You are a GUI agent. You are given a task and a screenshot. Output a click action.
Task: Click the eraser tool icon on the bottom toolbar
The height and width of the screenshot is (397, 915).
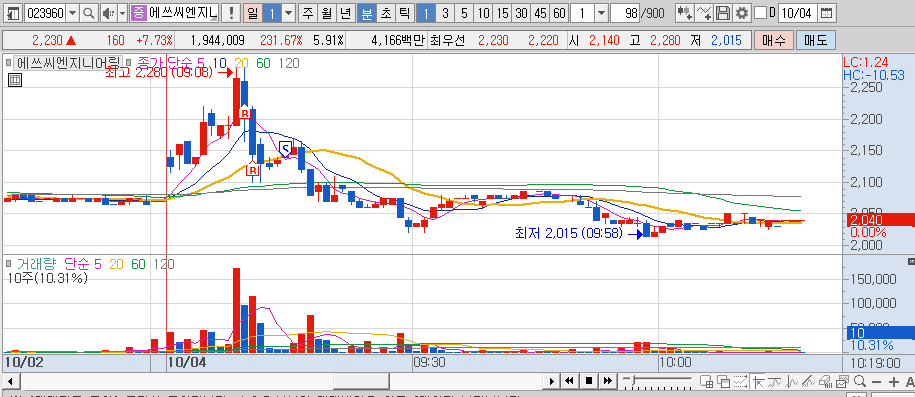pyautogui.click(x=825, y=382)
